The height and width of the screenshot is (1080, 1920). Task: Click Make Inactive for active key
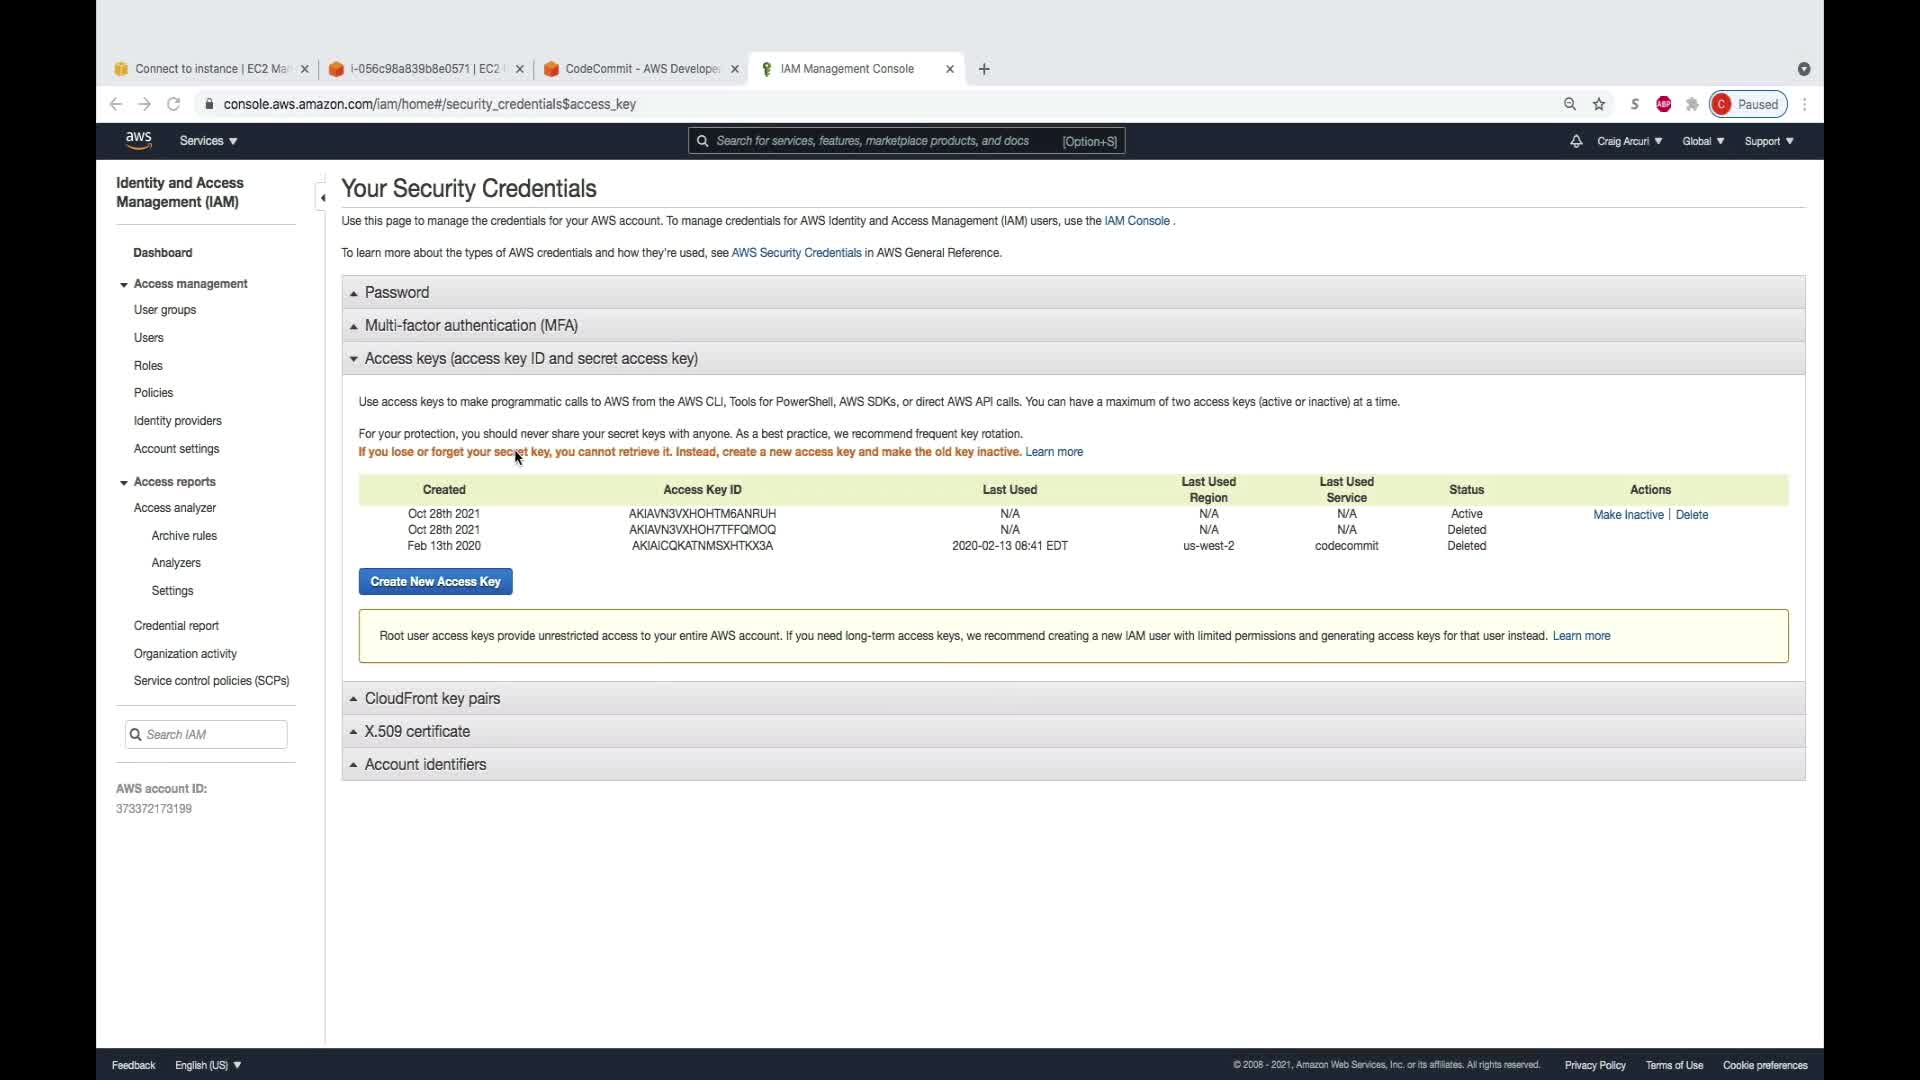[x=1627, y=514]
